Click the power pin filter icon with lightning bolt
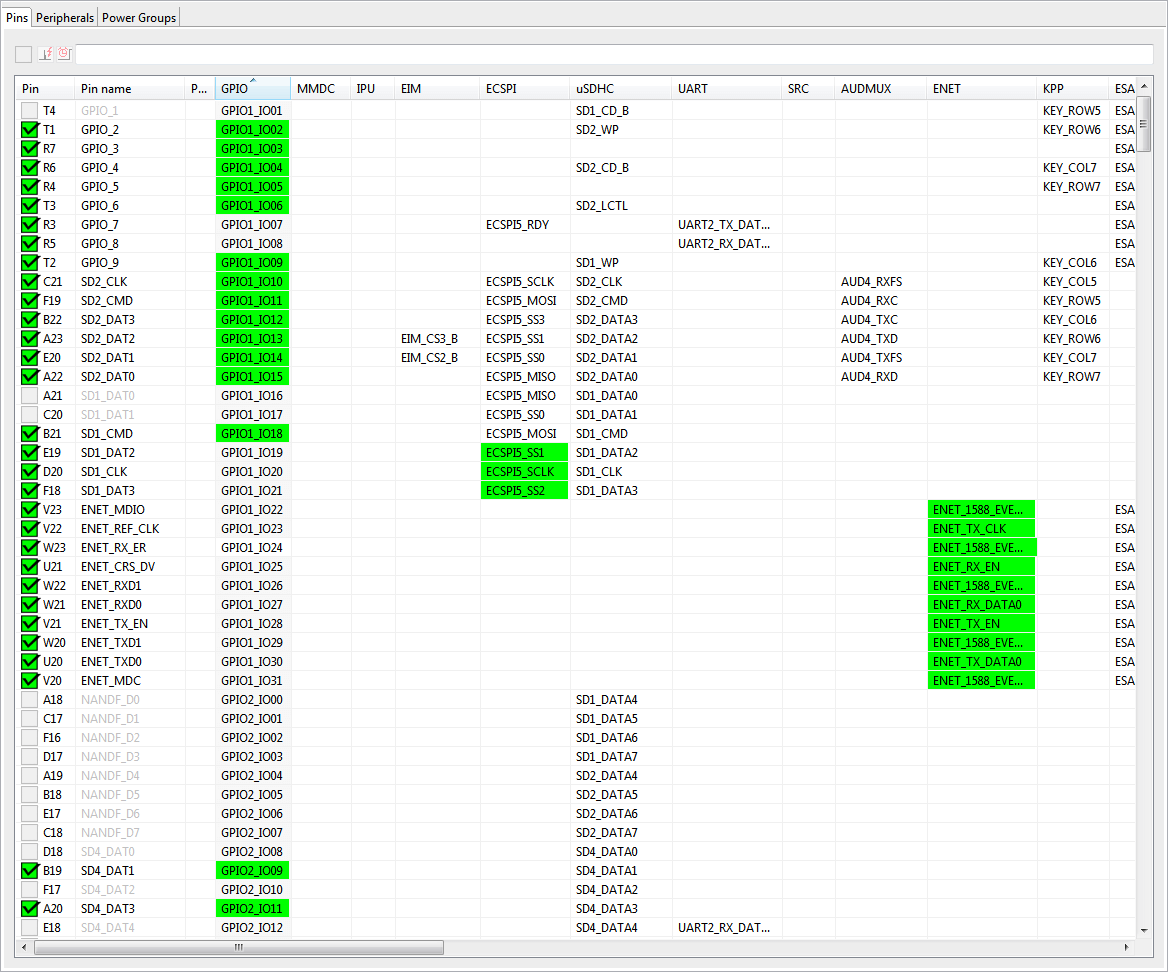Image resolution: width=1168 pixels, height=972 pixels. pyautogui.click(x=45, y=54)
